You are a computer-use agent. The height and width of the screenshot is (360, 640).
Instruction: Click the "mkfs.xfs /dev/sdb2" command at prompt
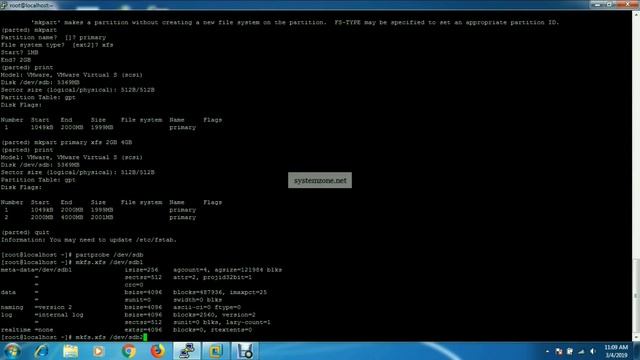pyautogui.click(x=109, y=337)
